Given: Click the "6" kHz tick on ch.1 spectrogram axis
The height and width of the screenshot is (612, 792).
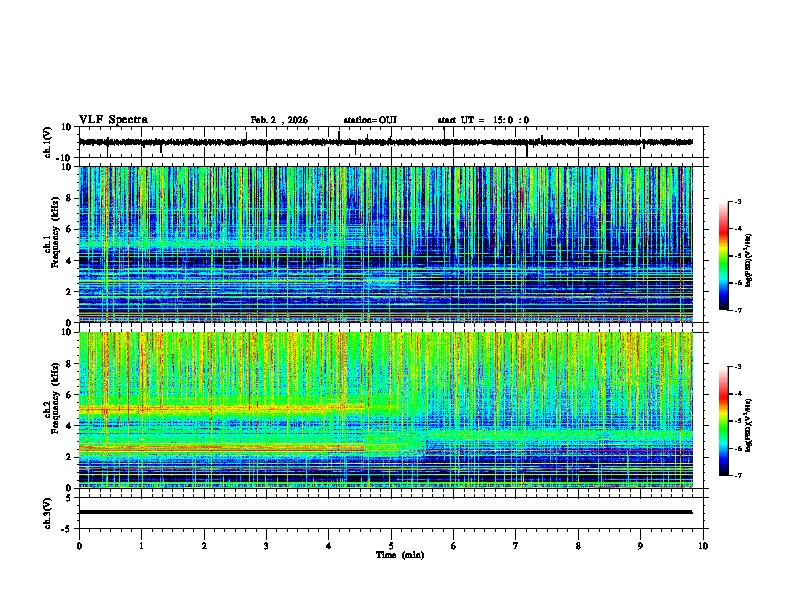Looking at the screenshot, I should point(69,229).
